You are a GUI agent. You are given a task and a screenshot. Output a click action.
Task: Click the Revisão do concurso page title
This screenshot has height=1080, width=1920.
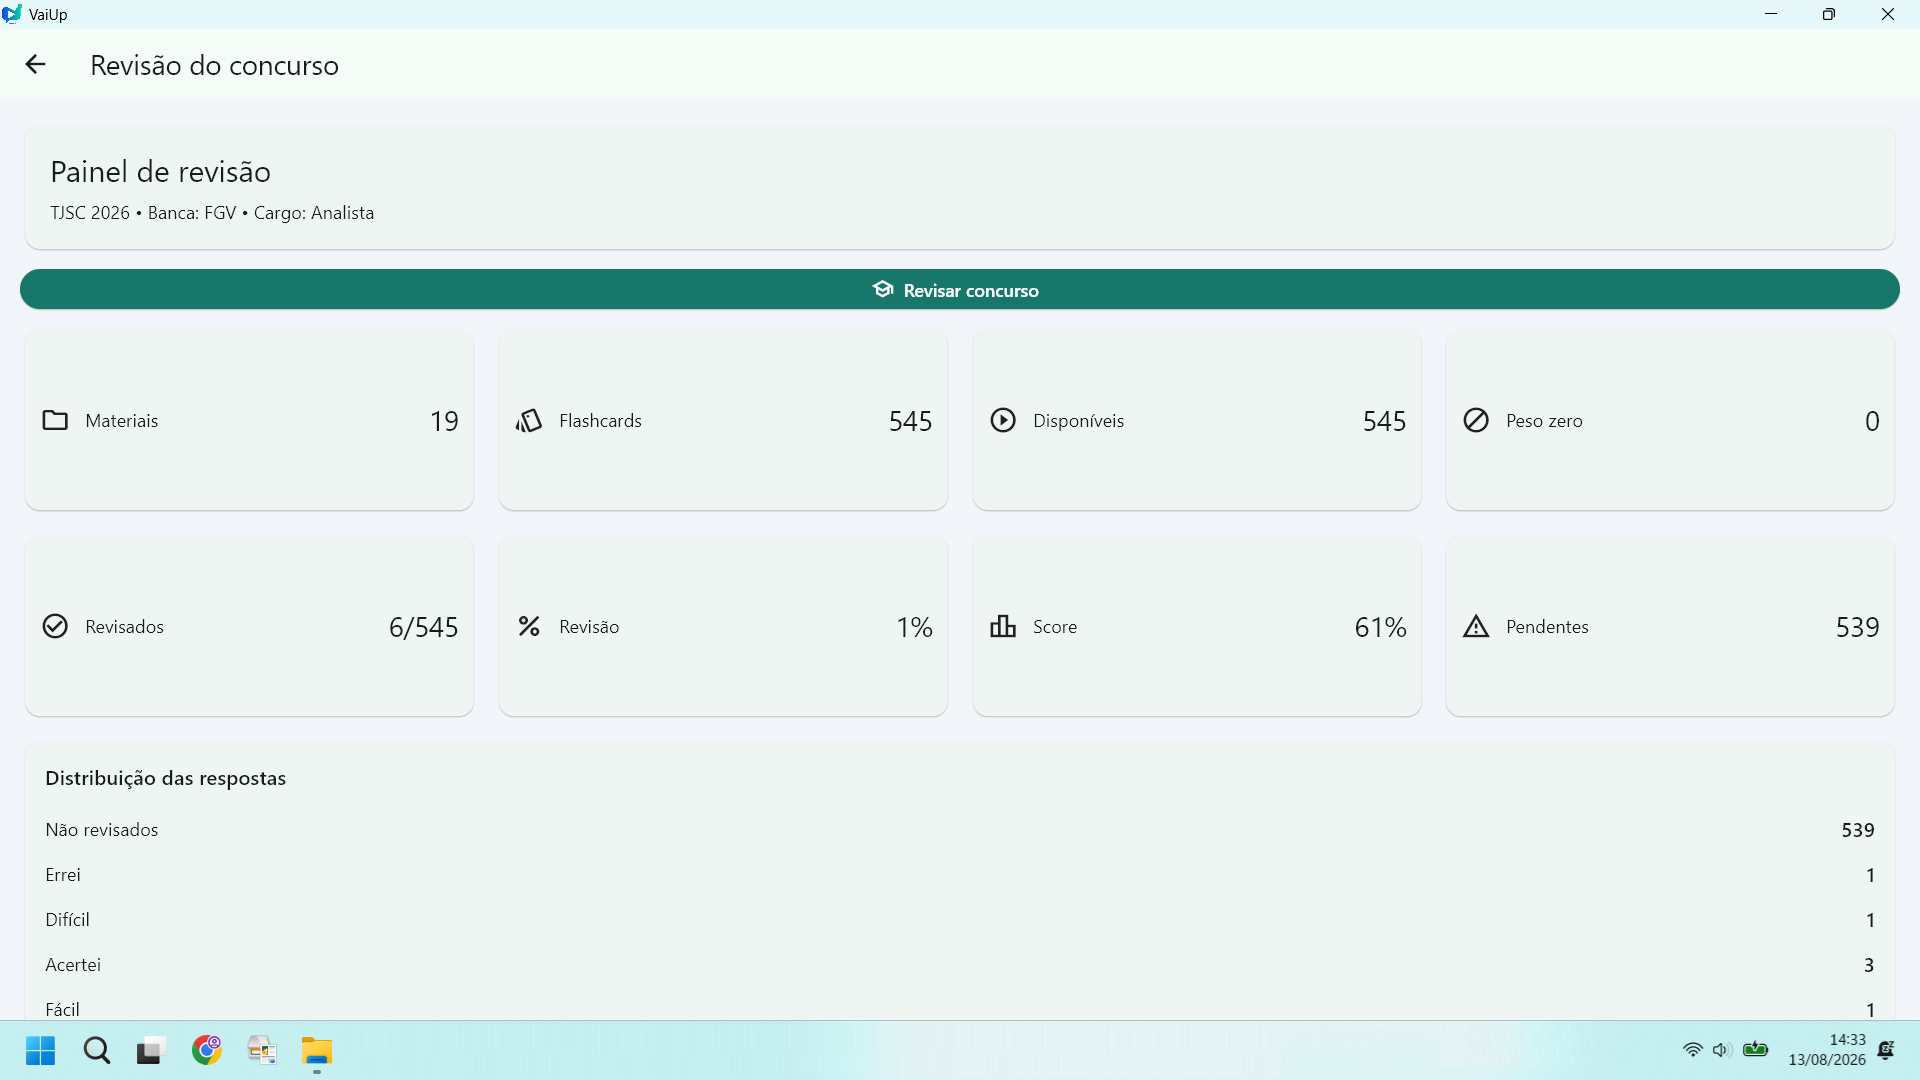point(215,65)
